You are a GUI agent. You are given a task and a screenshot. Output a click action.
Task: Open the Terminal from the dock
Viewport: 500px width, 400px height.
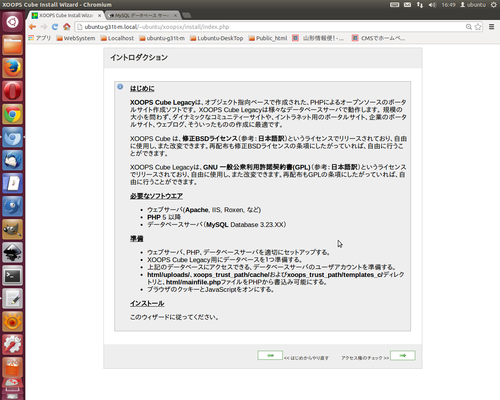[12, 275]
